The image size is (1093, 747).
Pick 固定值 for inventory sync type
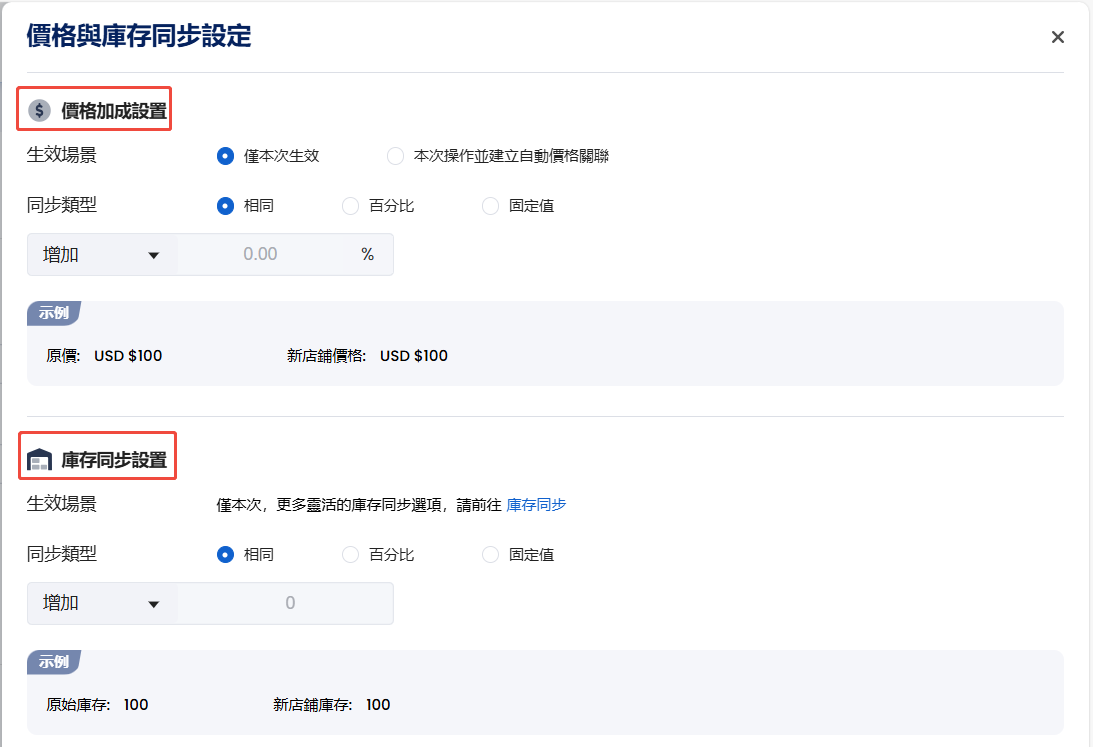pyautogui.click(x=491, y=555)
